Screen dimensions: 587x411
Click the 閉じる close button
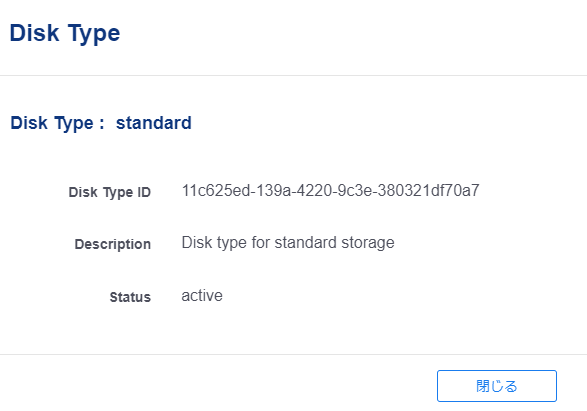(x=497, y=386)
